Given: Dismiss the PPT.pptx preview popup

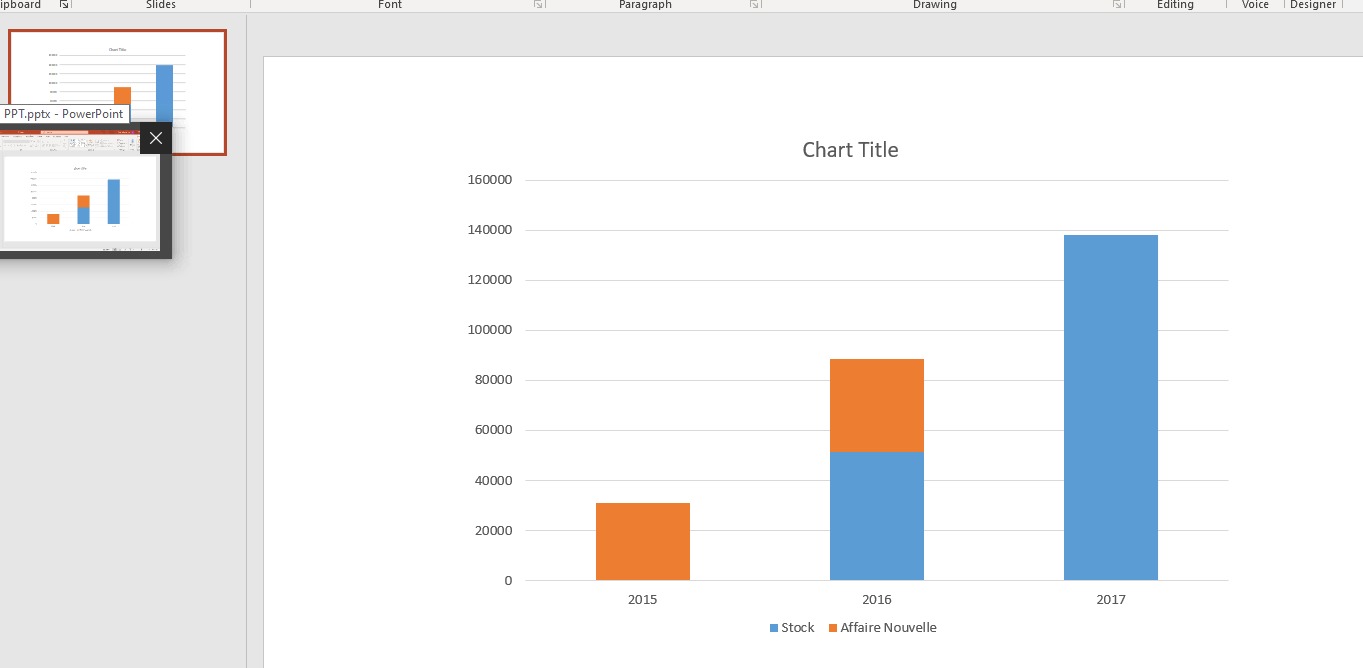Looking at the screenshot, I should pyautogui.click(x=155, y=138).
